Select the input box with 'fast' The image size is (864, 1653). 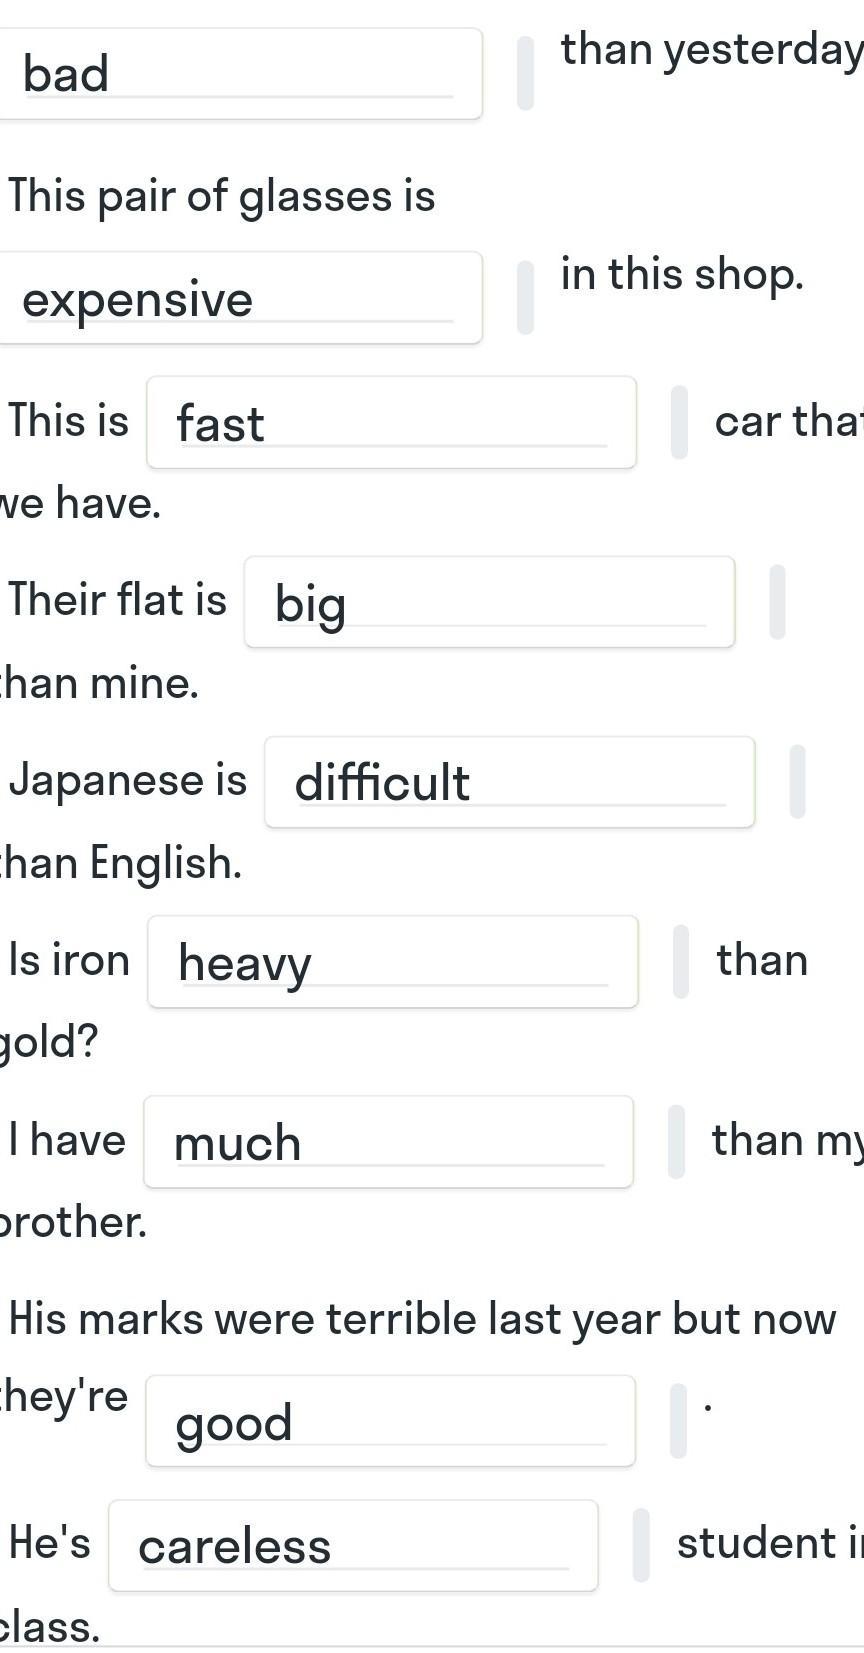click(391, 422)
